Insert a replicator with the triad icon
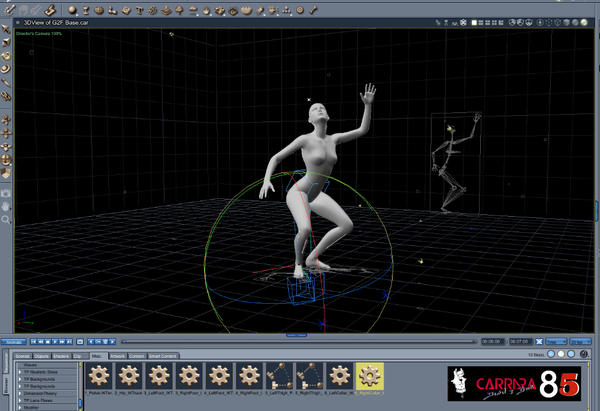 (x=287, y=10)
